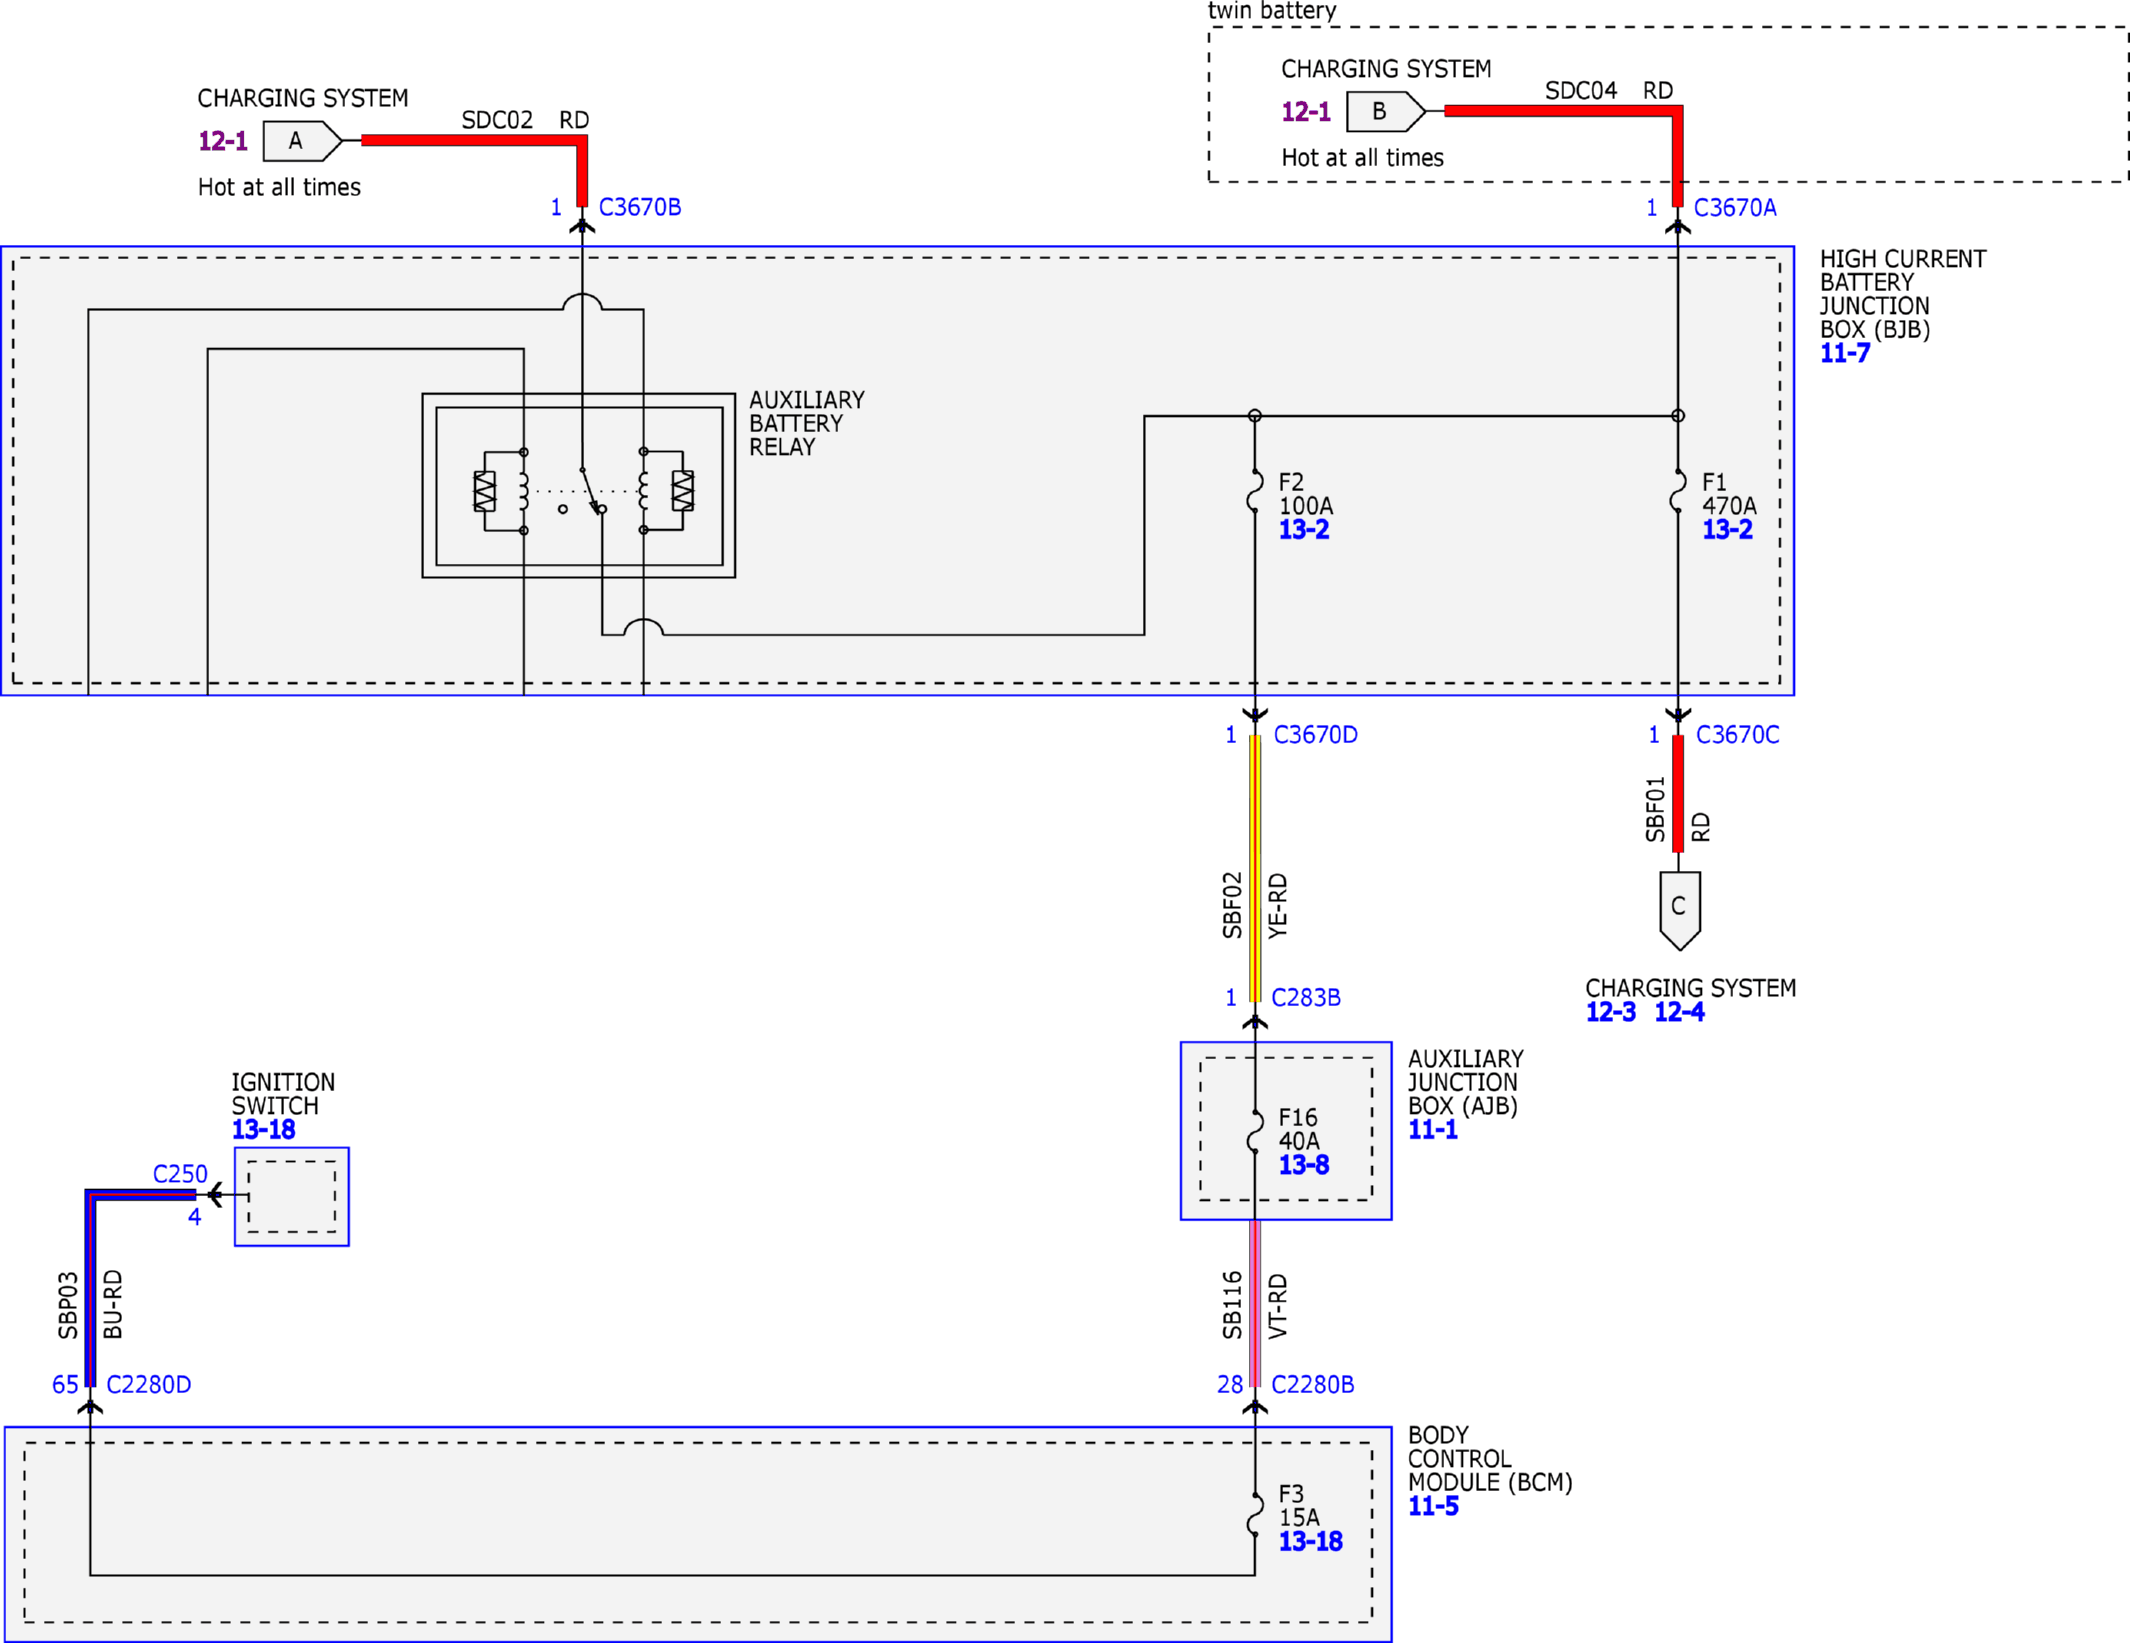Image resolution: width=2130 pixels, height=1643 pixels.
Task: Click the Ignition Switch component box
Action: click(x=292, y=1197)
